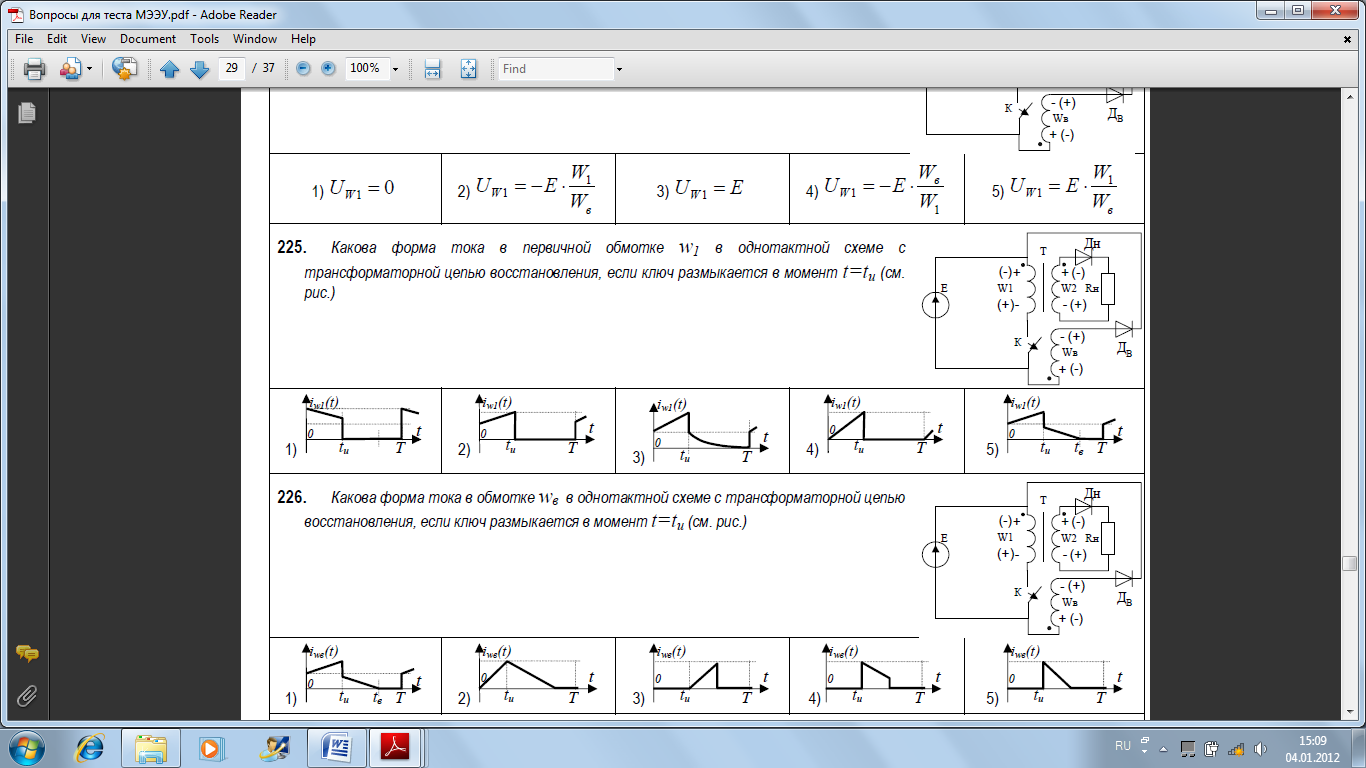Click the page number field showing 29
1366x768 pixels.
click(231, 68)
